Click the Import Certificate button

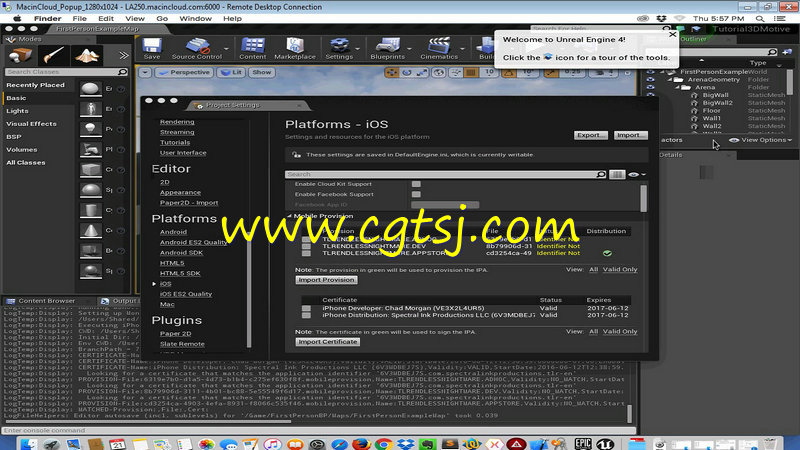coord(328,342)
